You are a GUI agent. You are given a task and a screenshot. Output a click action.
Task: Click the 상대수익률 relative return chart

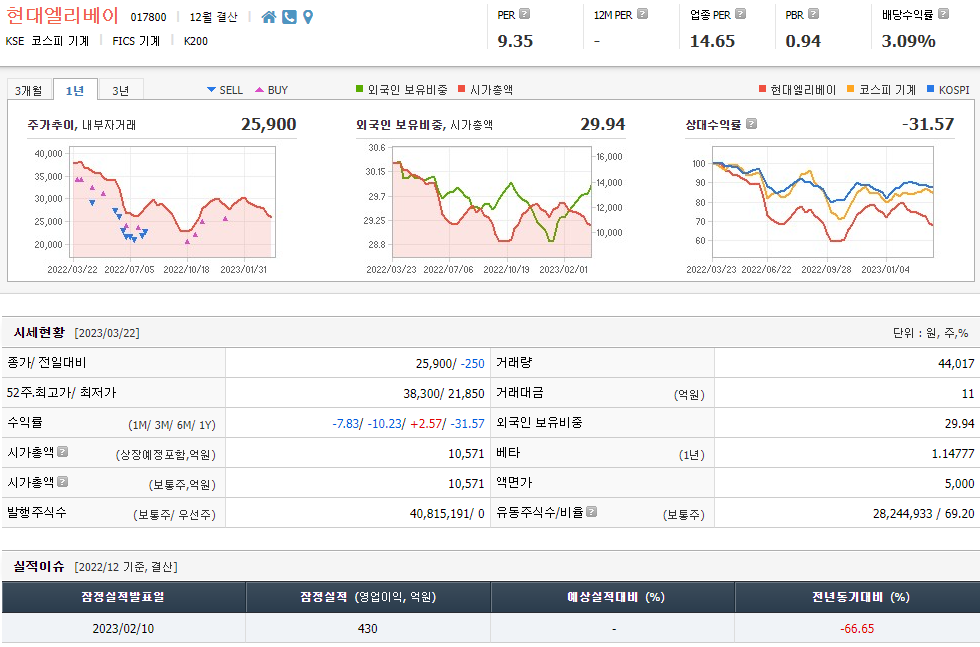[822, 202]
